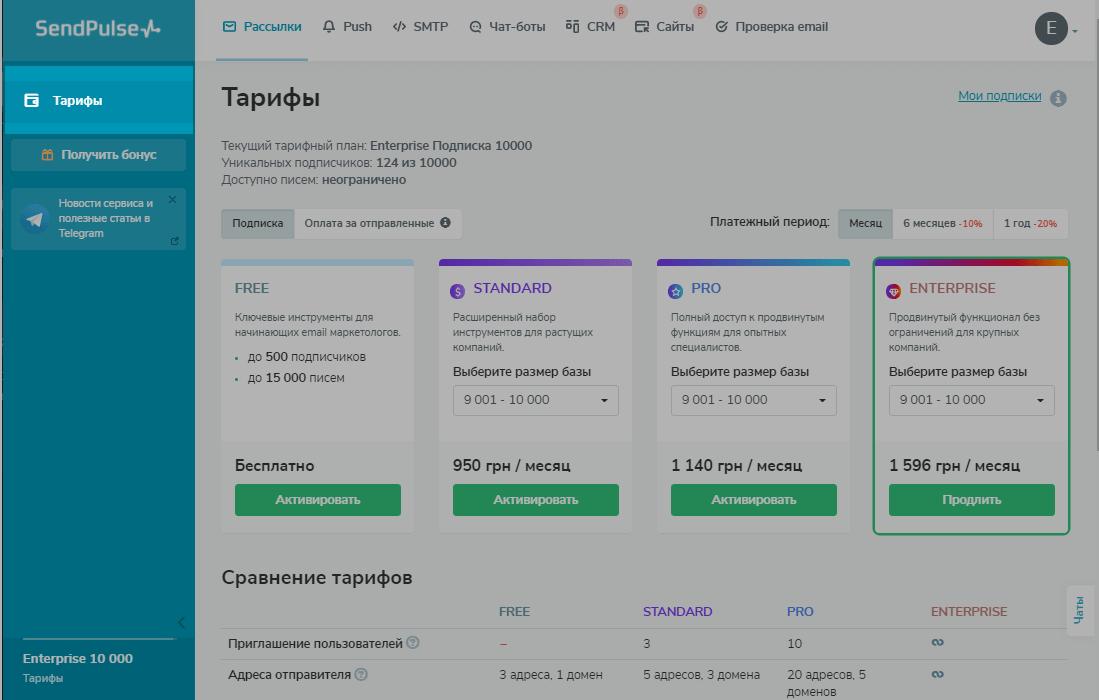Viewport: 1099px width, 700px height.
Task: Open the Чат-боты tab
Action: (507, 27)
